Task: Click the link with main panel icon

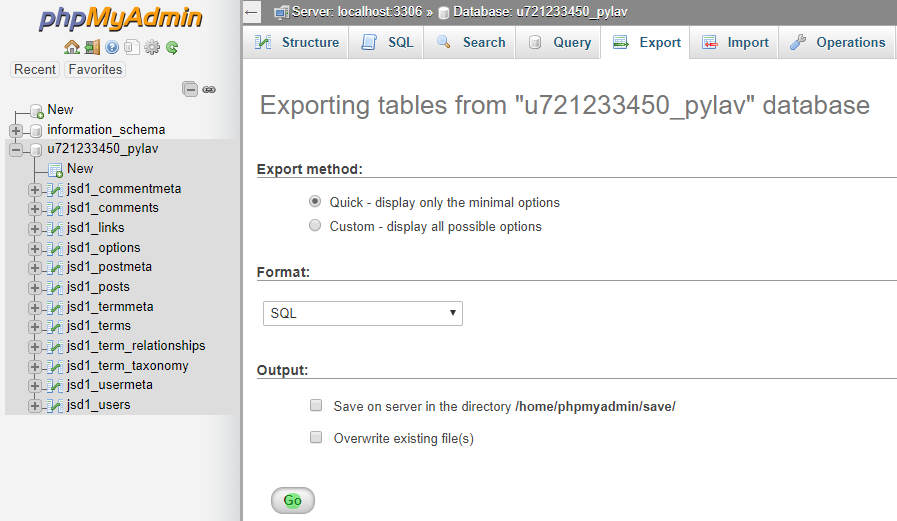Action: [209, 89]
